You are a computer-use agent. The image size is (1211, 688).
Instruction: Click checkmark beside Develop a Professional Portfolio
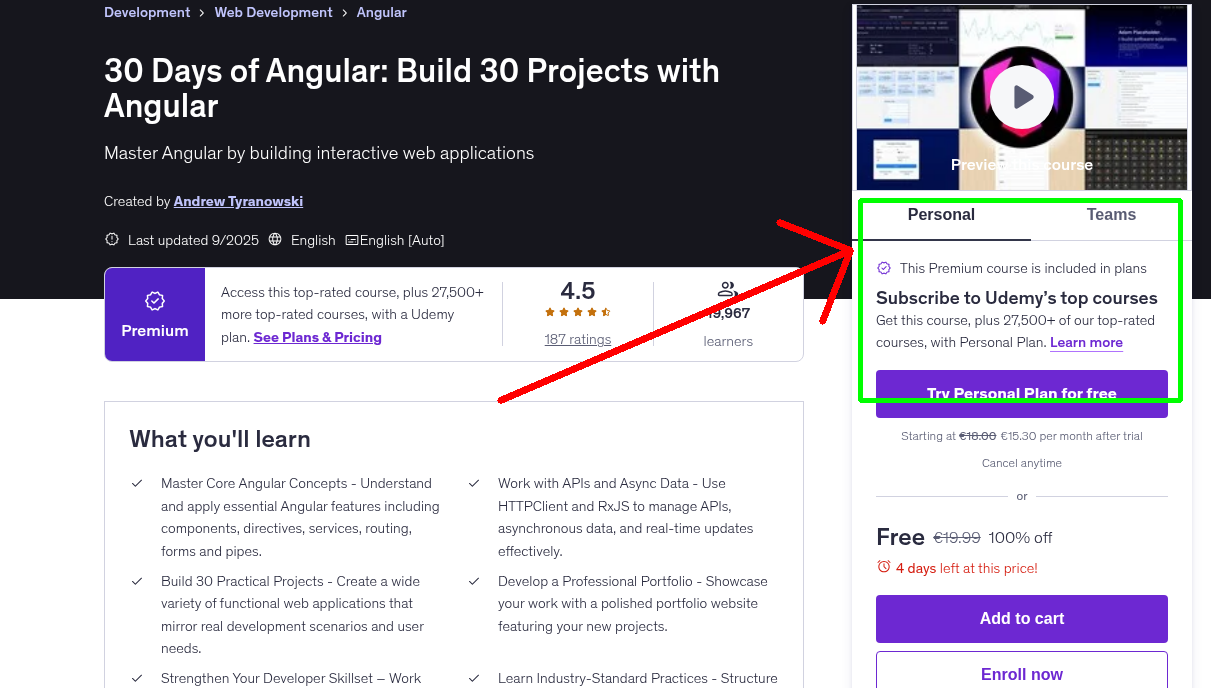[x=474, y=581]
